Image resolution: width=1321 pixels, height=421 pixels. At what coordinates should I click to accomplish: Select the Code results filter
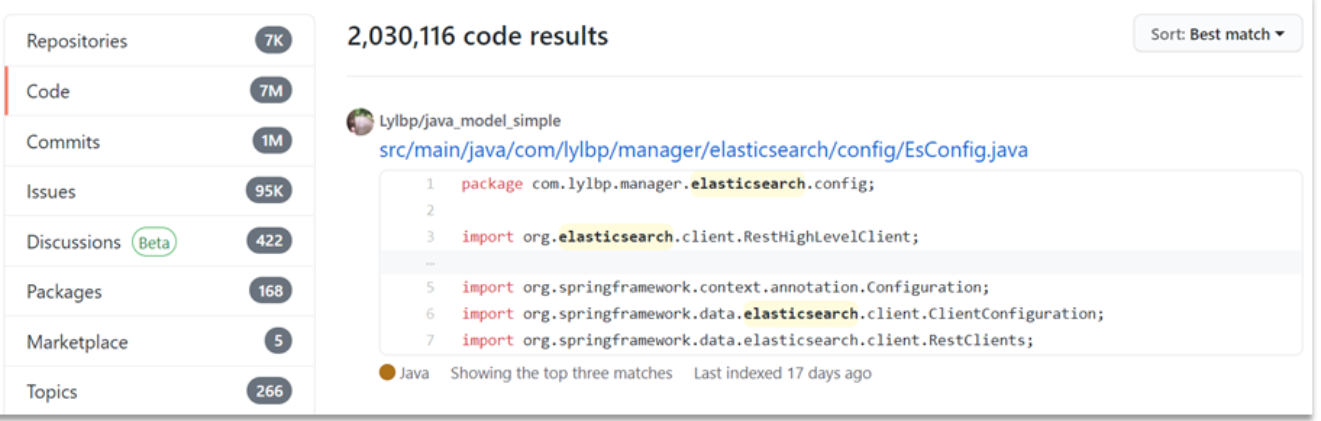tap(48, 91)
